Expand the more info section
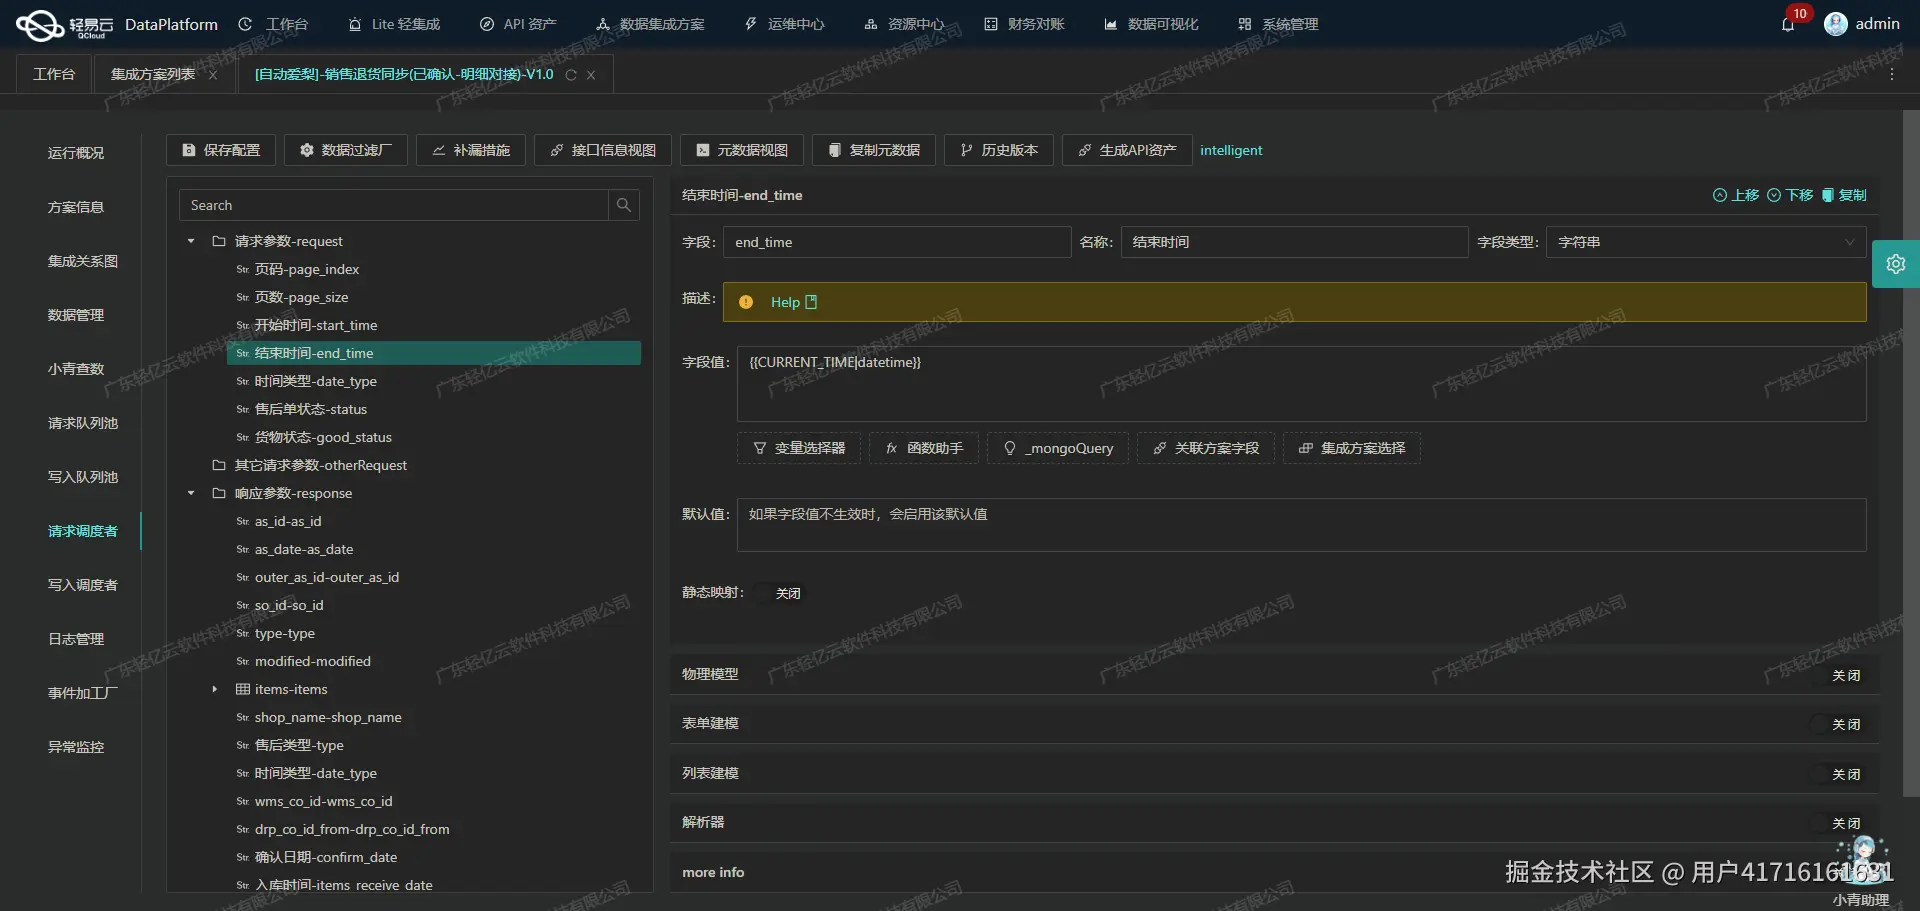The height and width of the screenshot is (911, 1920). [1273, 872]
